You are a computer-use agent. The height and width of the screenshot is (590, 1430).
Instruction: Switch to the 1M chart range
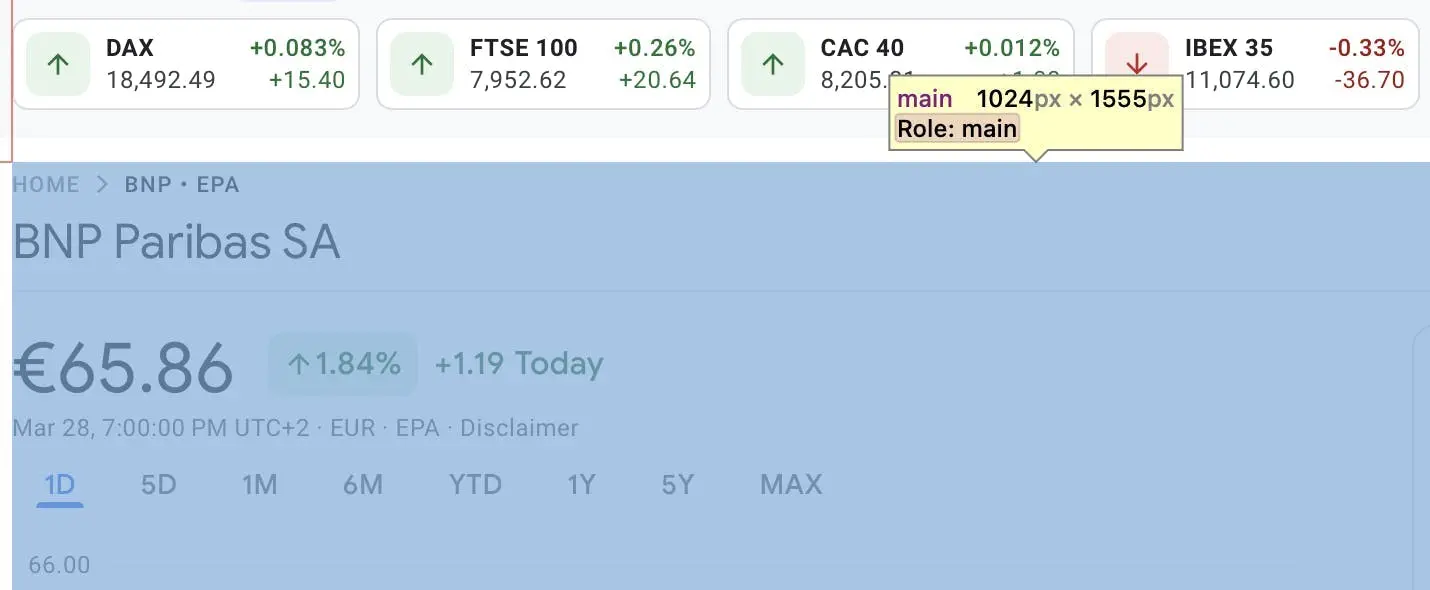[x=259, y=485]
